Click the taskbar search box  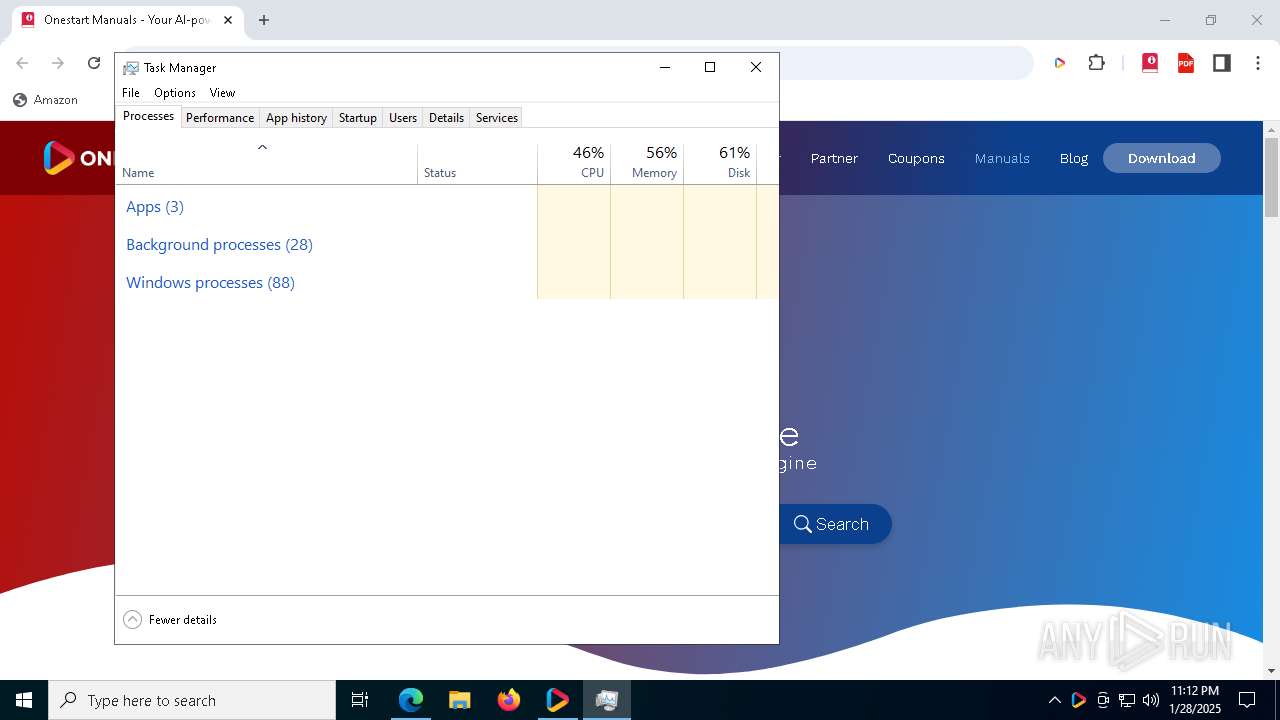point(192,700)
